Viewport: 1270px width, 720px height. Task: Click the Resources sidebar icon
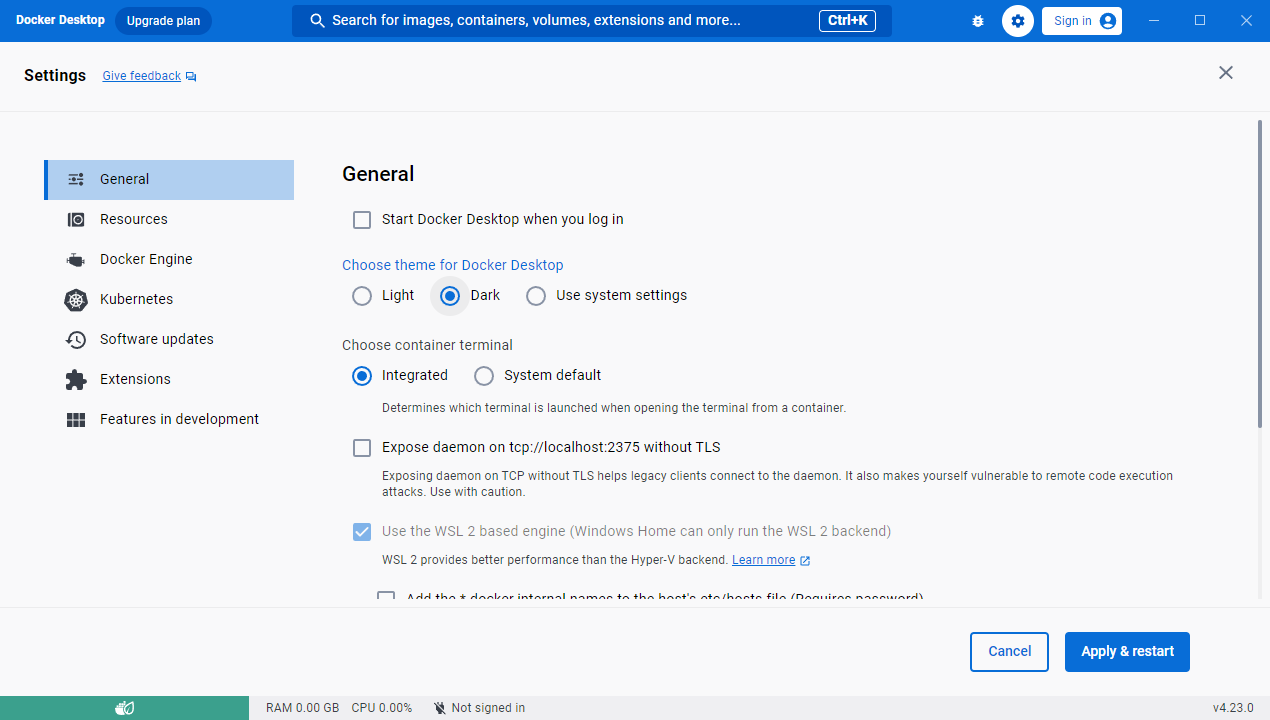point(76,220)
